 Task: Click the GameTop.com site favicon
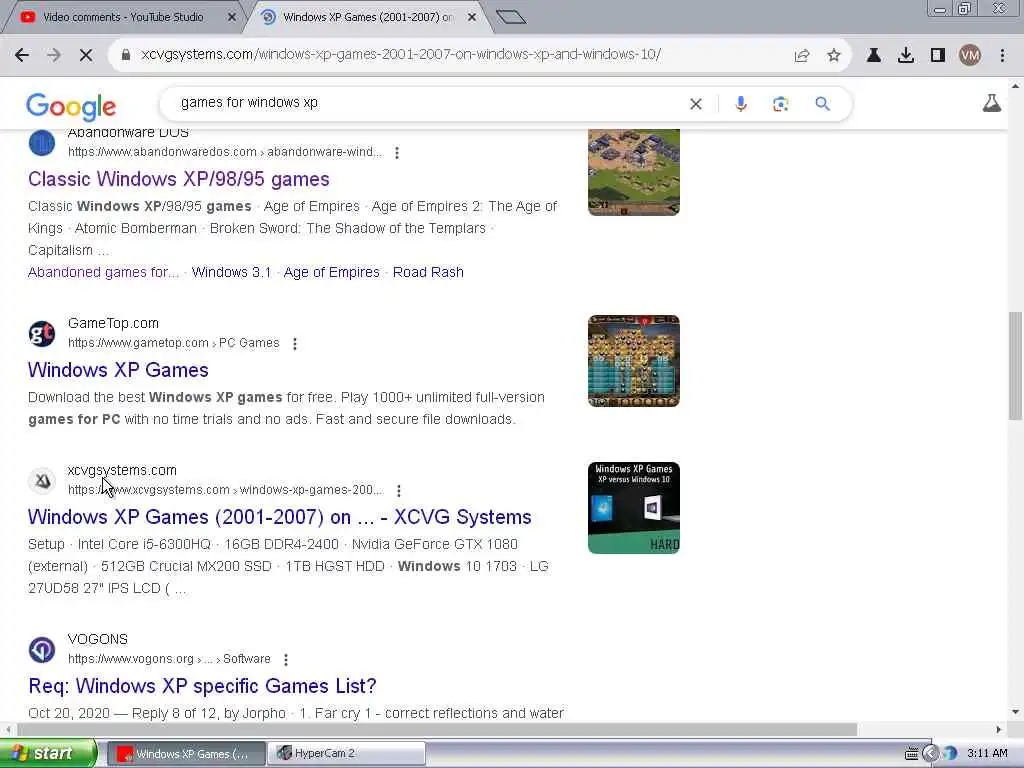(x=42, y=334)
